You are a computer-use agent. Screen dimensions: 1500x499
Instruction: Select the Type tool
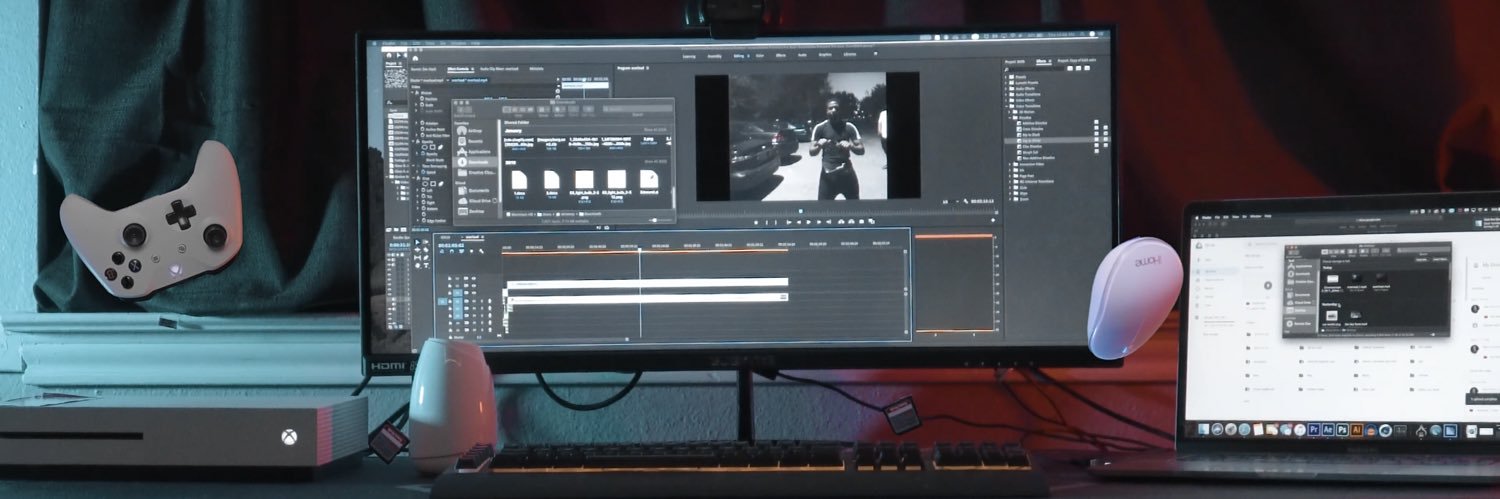[x=426, y=266]
